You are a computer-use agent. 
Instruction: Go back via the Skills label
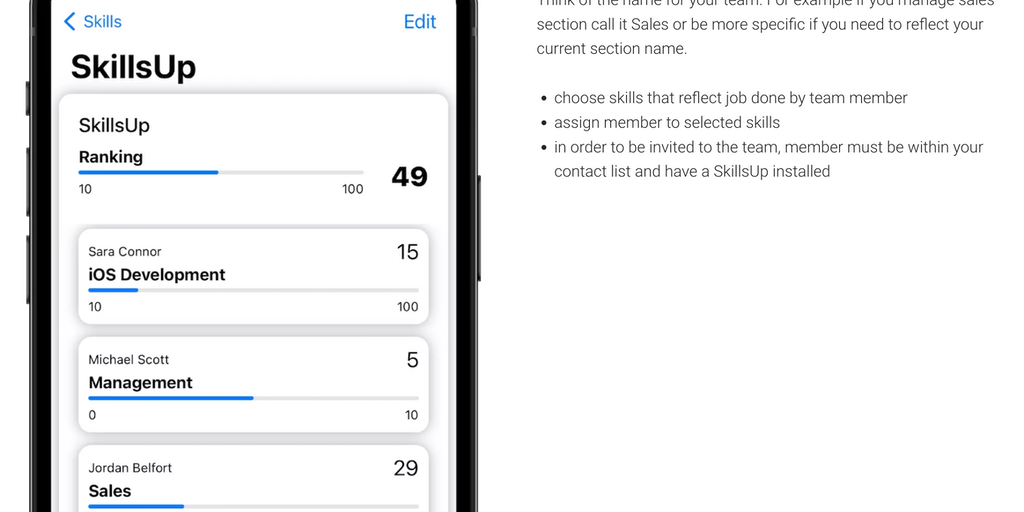click(x=102, y=22)
